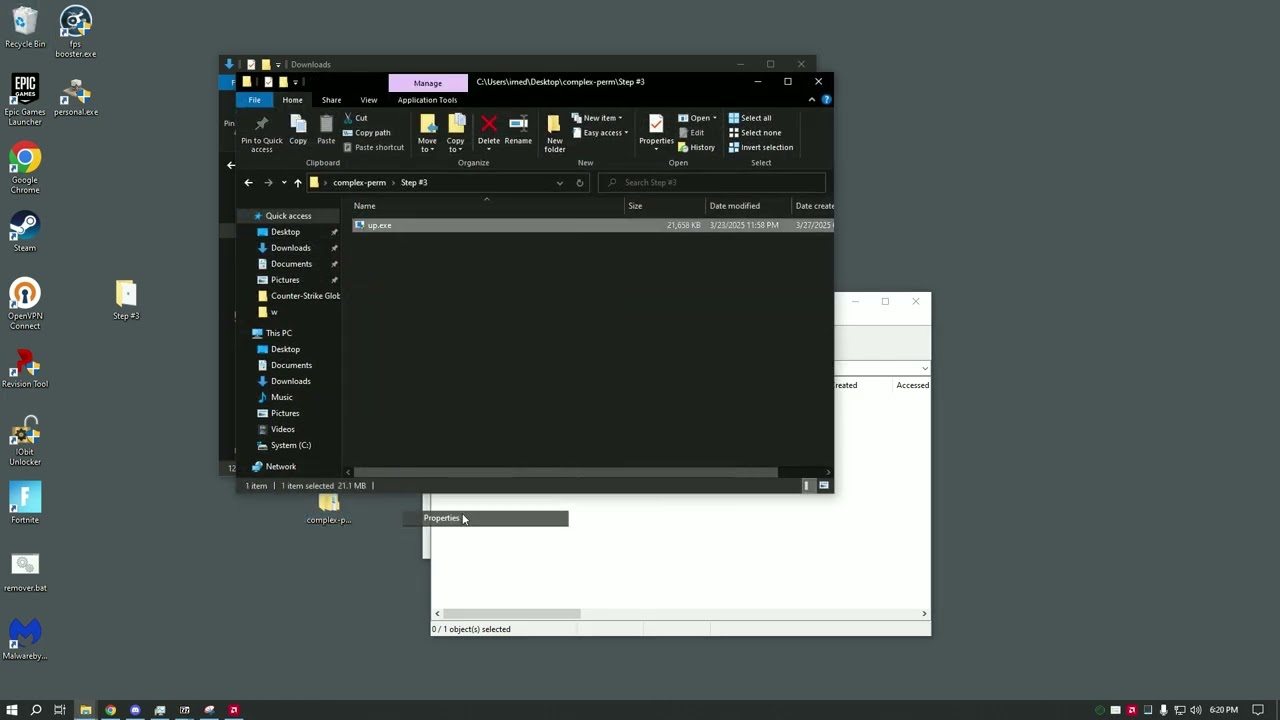
Task: Click Select none in ribbon
Action: click(x=755, y=132)
